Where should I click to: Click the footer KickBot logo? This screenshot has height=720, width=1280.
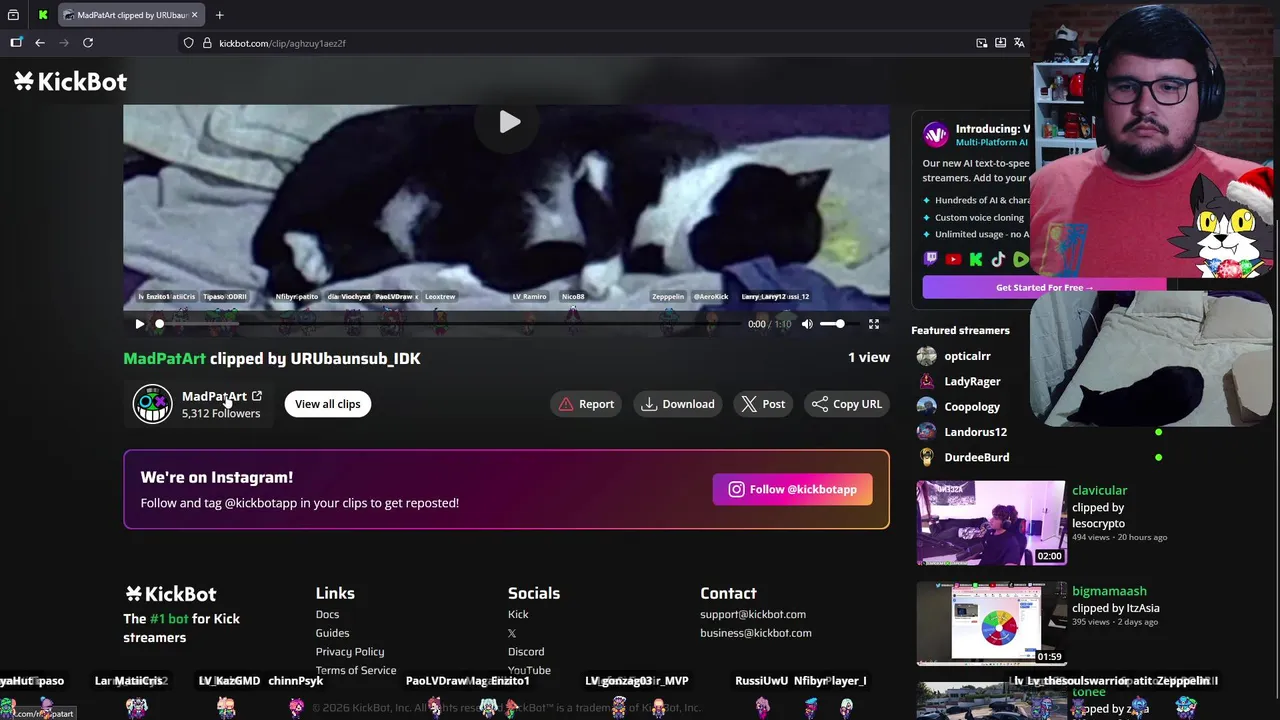170,594
